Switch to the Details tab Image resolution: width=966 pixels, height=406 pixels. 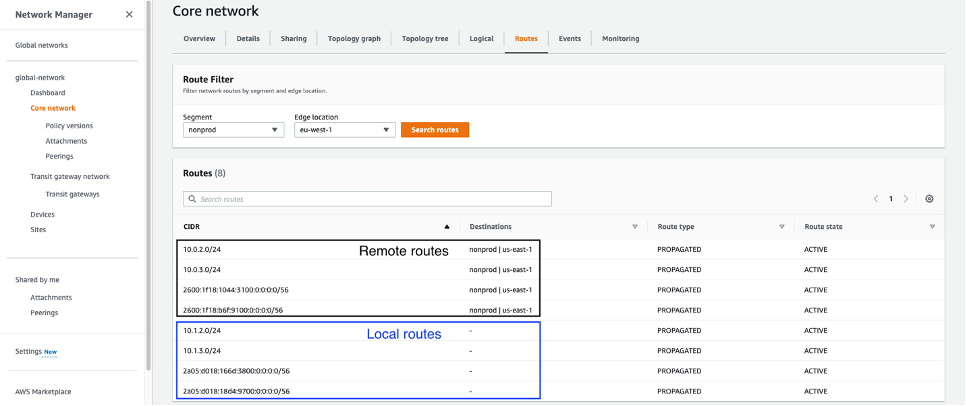(x=248, y=38)
